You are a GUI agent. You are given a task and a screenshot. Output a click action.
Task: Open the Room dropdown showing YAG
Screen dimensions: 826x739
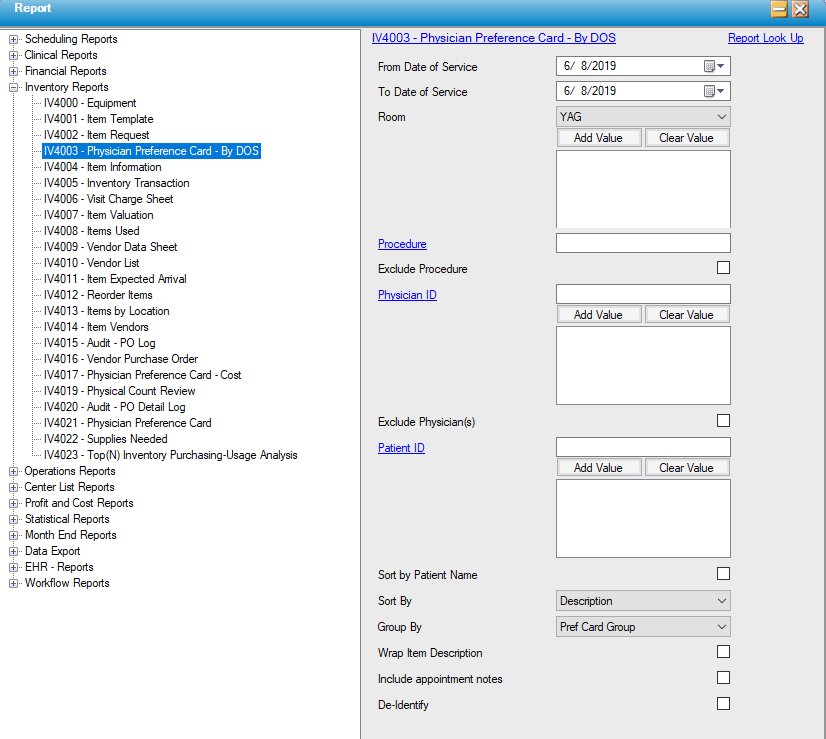point(642,117)
